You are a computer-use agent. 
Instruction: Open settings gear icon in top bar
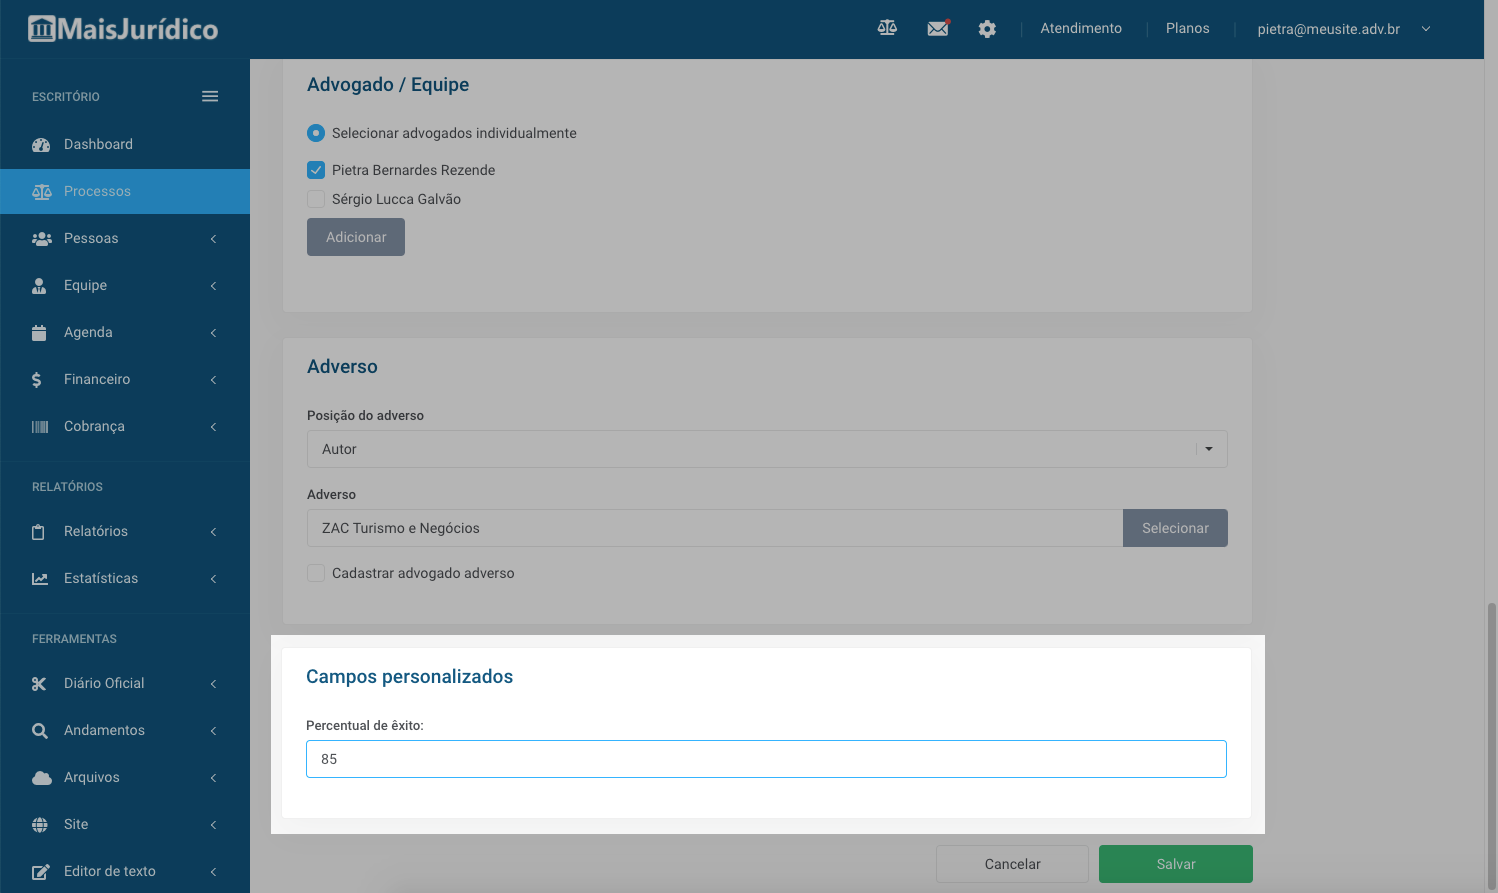987,29
